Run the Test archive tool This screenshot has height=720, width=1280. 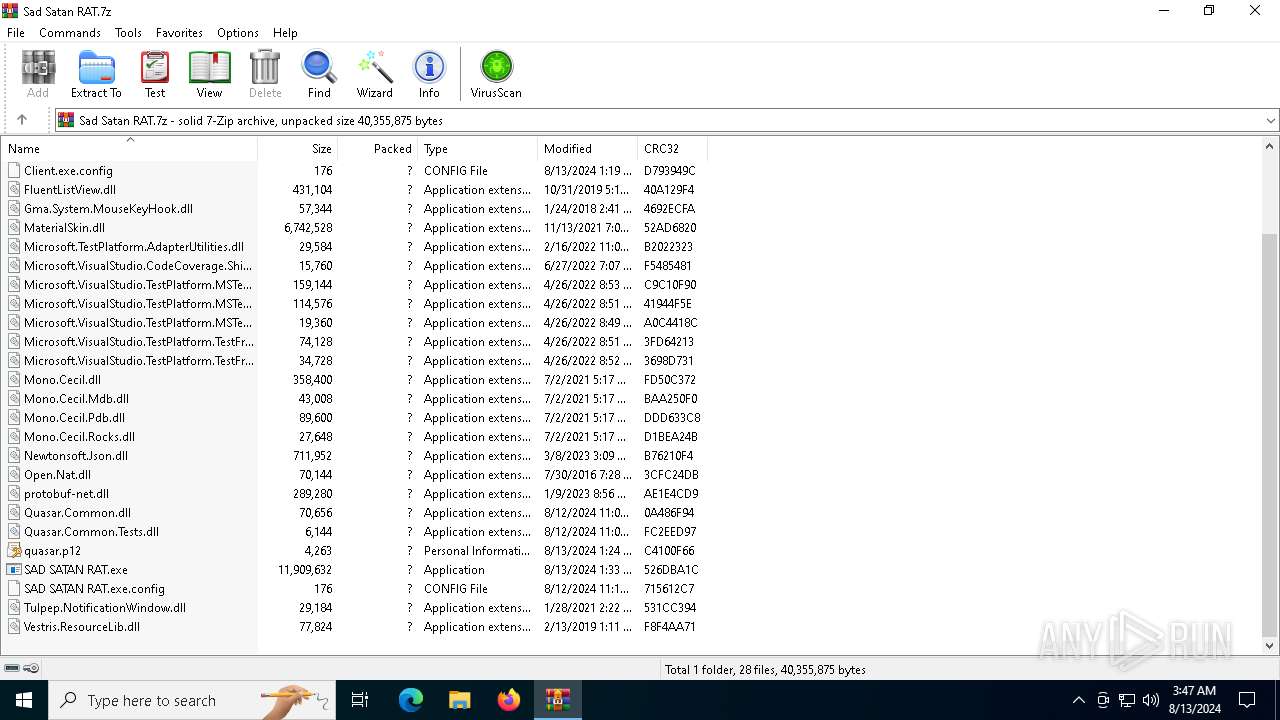[155, 75]
